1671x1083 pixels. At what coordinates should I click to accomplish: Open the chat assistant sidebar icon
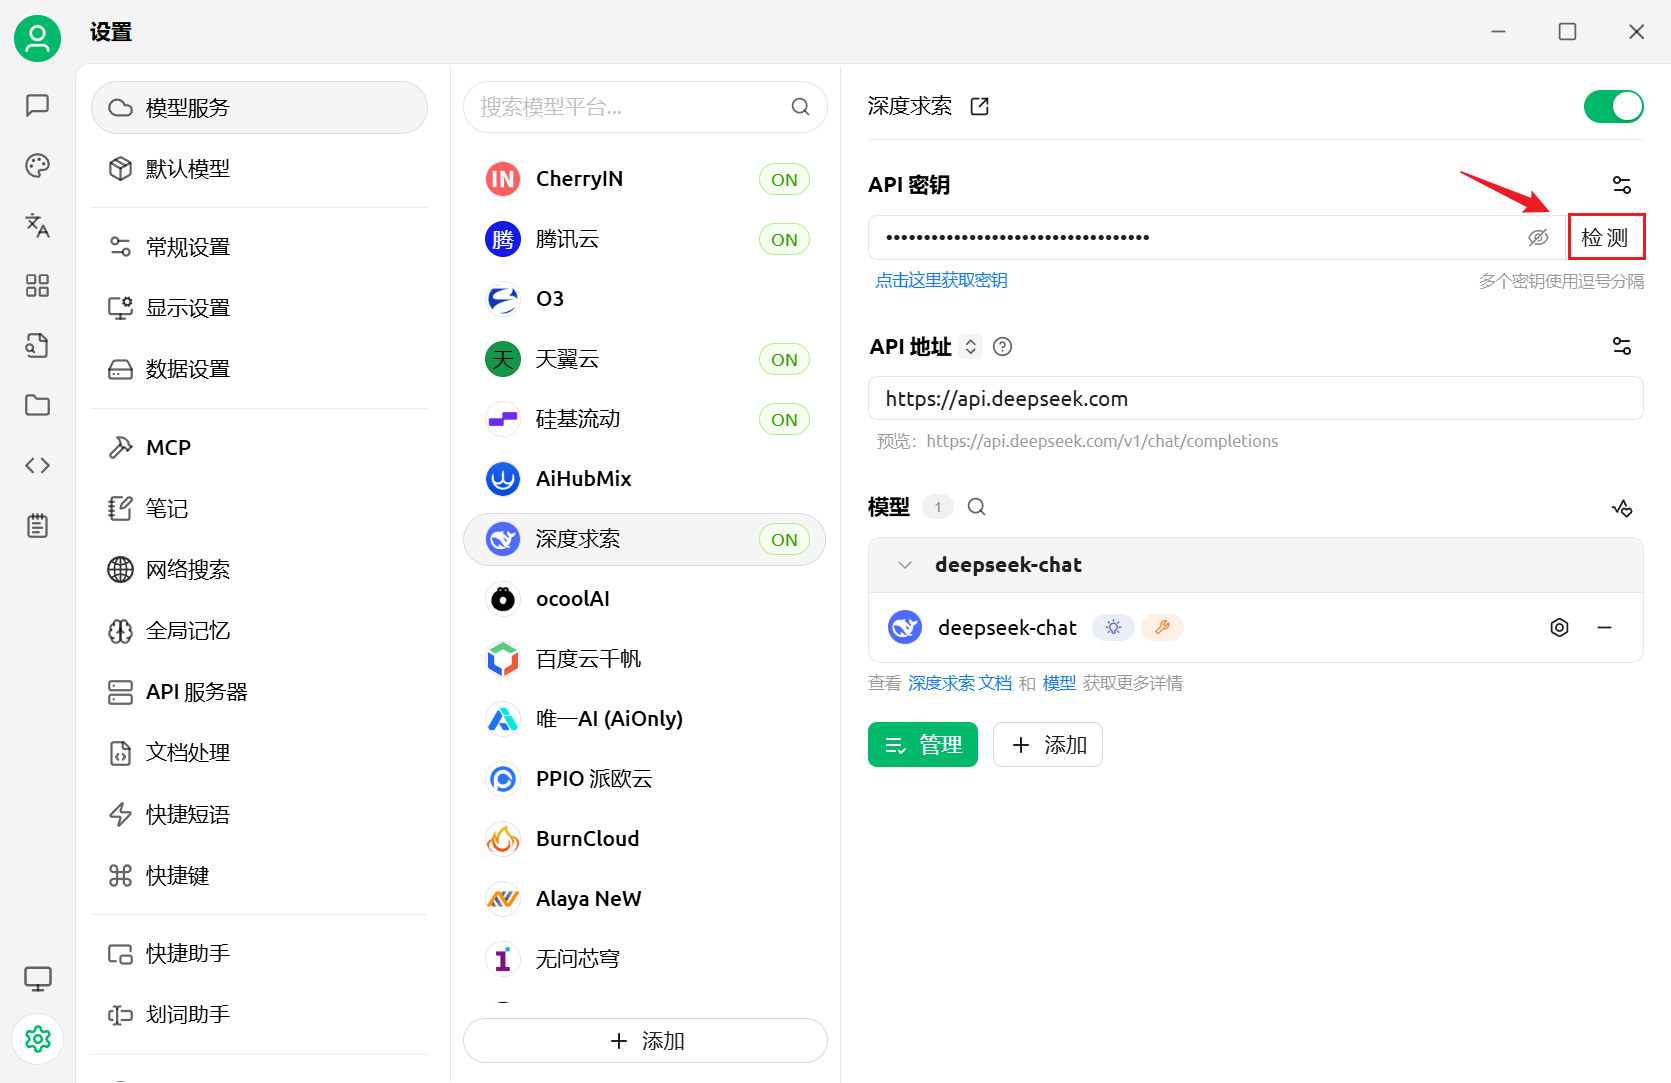click(37, 105)
